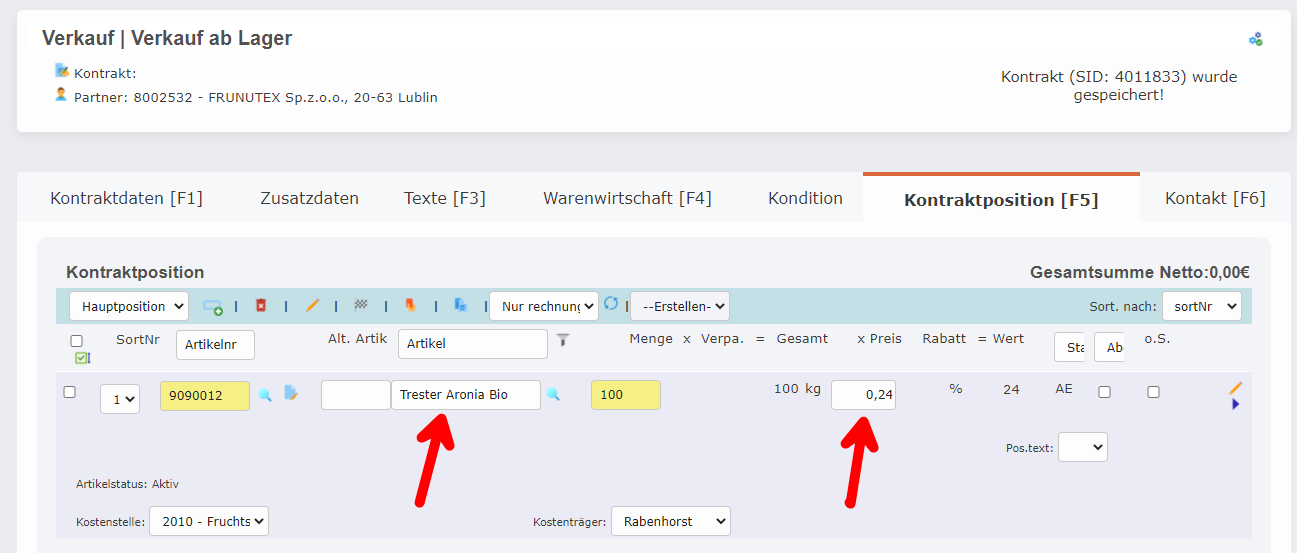1297x553 pixels.
Task: Open the Pos.text dropdown
Action: pyautogui.click(x=1083, y=447)
